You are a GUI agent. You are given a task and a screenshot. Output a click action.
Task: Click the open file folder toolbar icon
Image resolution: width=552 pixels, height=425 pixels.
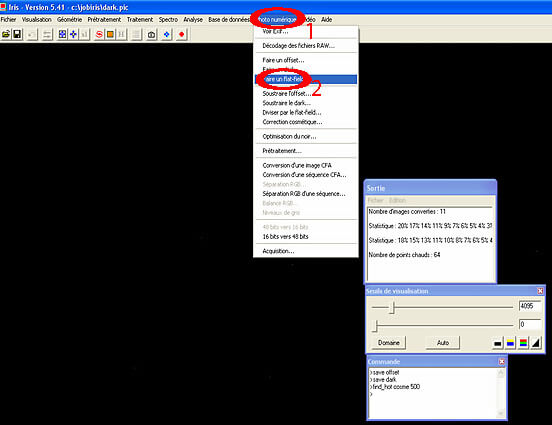click(6, 35)
